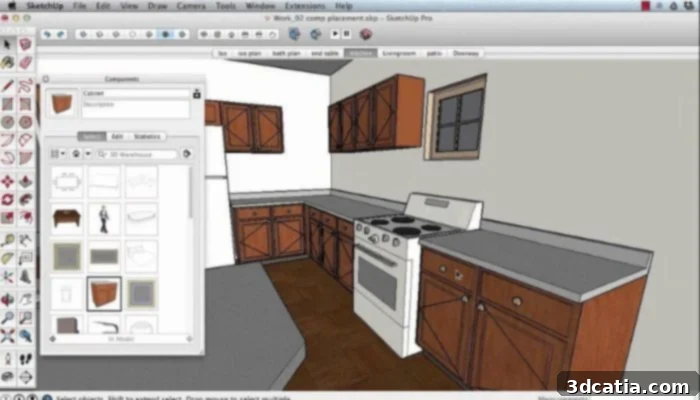The width and height of the screenshot is (700, 400).
Task: Select the Pan hand tool
Action: (x=25, y=300)
